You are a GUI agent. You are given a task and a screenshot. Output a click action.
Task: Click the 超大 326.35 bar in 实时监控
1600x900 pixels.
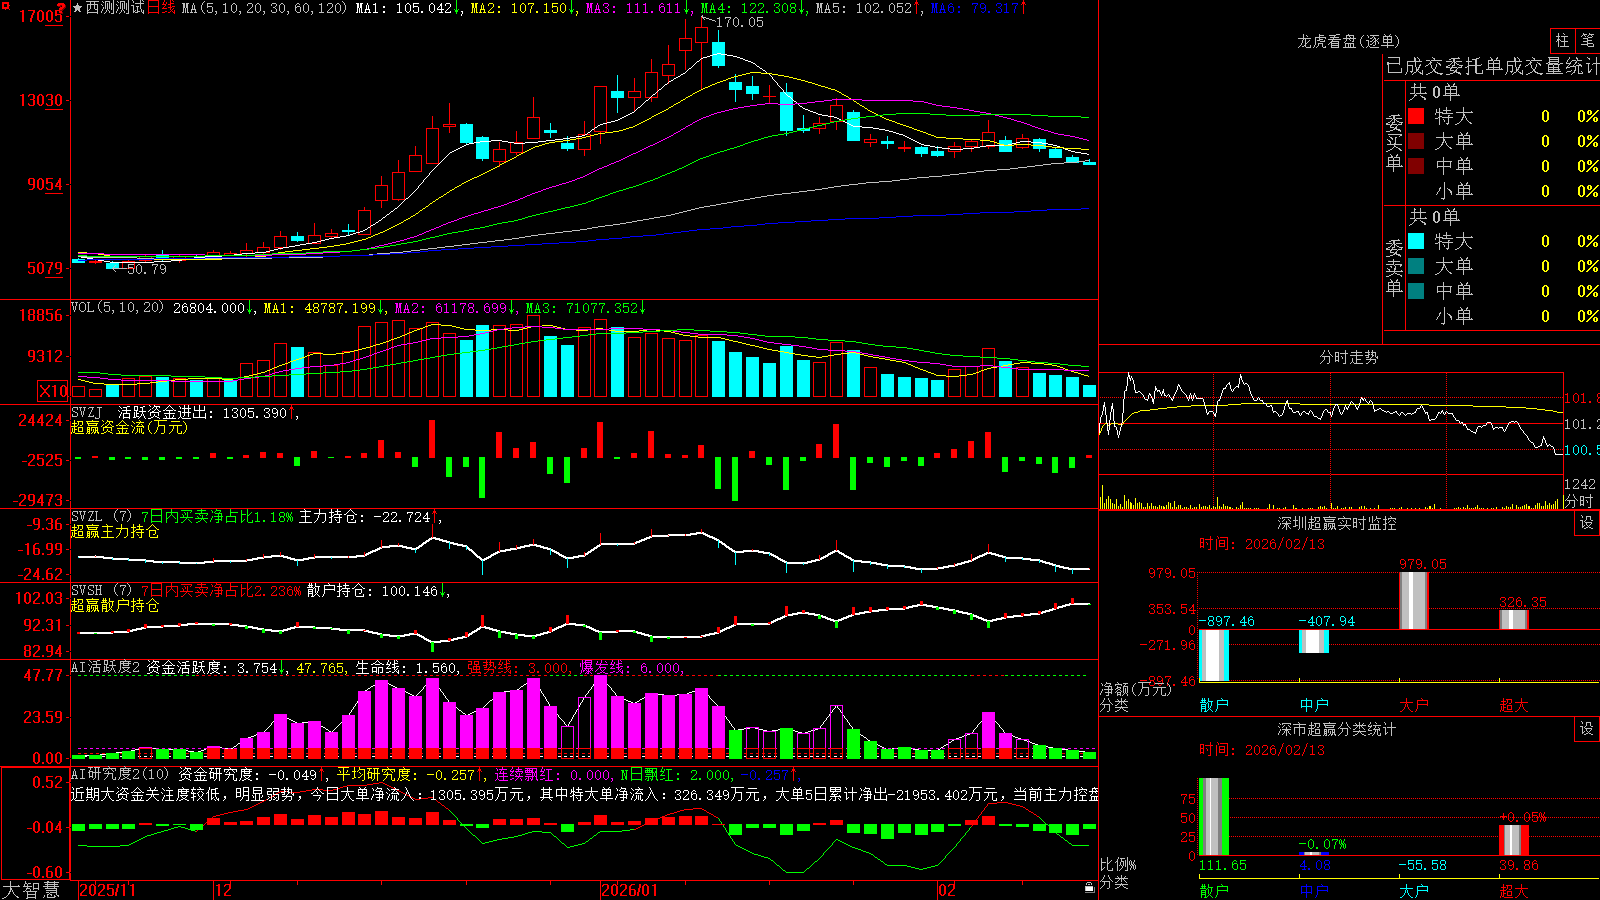coord(1513,619)
